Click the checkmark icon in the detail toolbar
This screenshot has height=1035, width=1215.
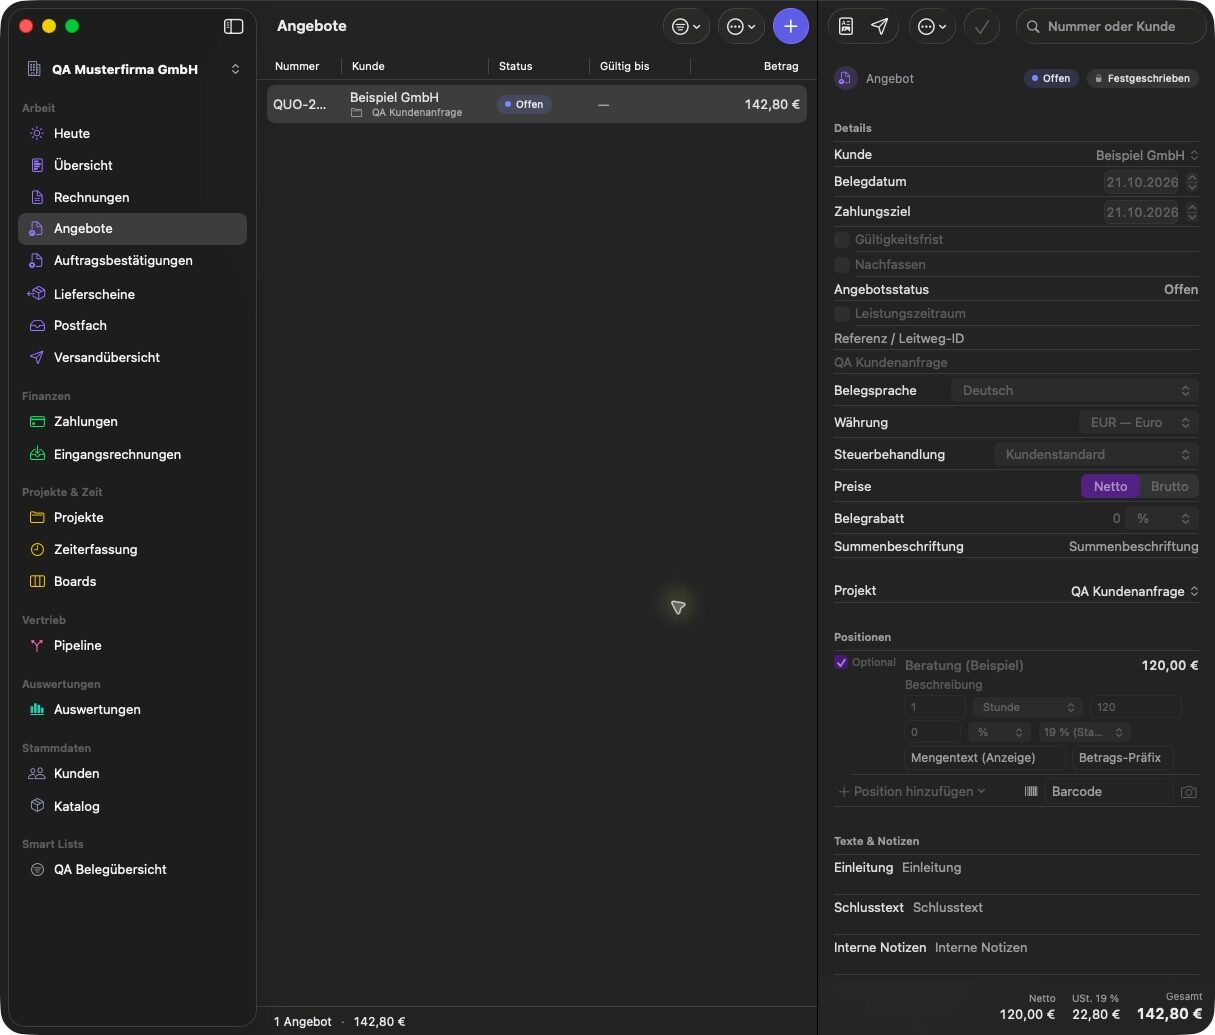[982, 27]
